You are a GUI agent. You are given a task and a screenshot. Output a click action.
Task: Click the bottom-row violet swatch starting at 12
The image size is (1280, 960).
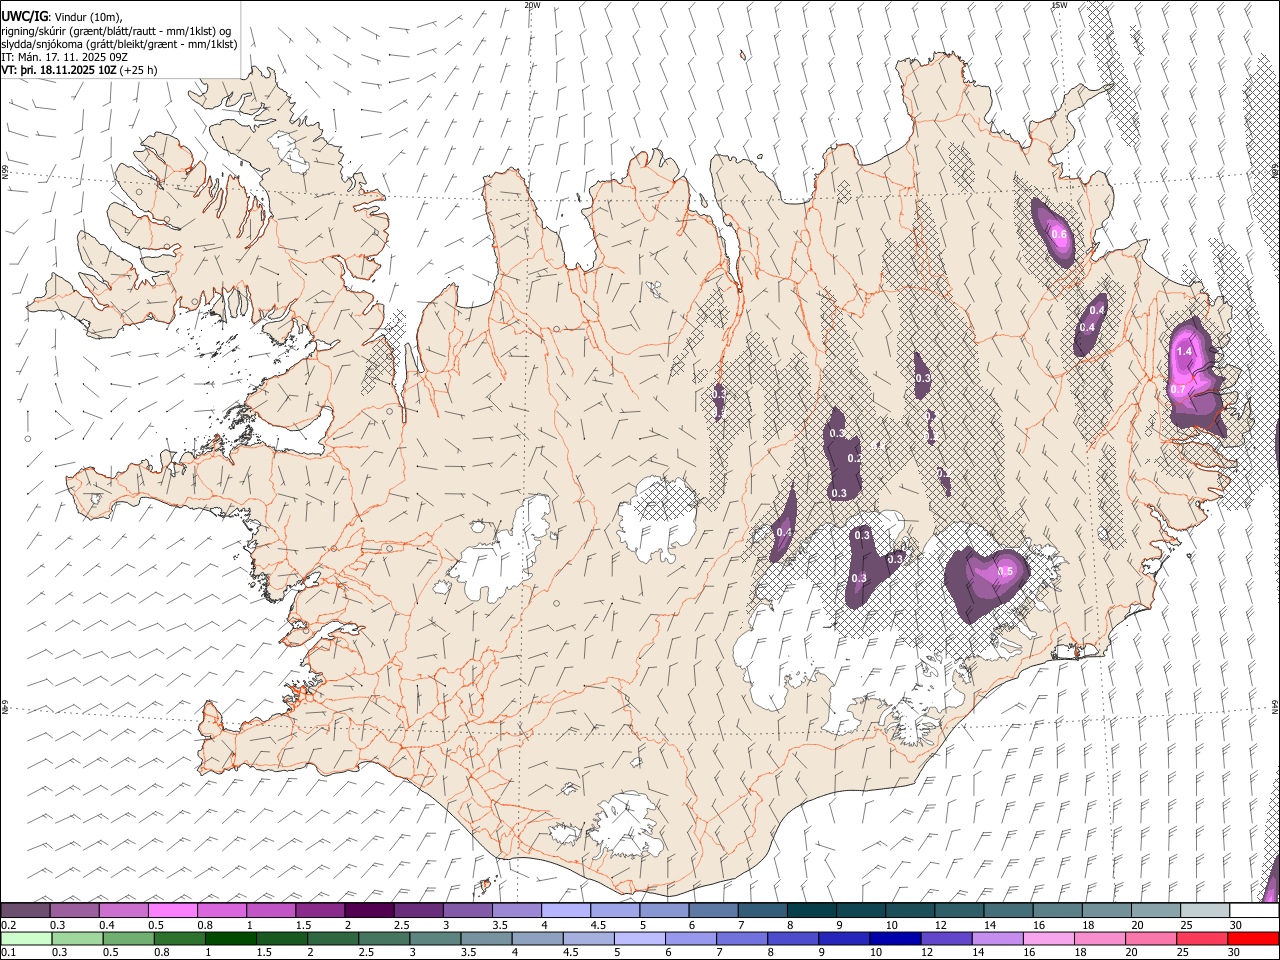(947, 938)
